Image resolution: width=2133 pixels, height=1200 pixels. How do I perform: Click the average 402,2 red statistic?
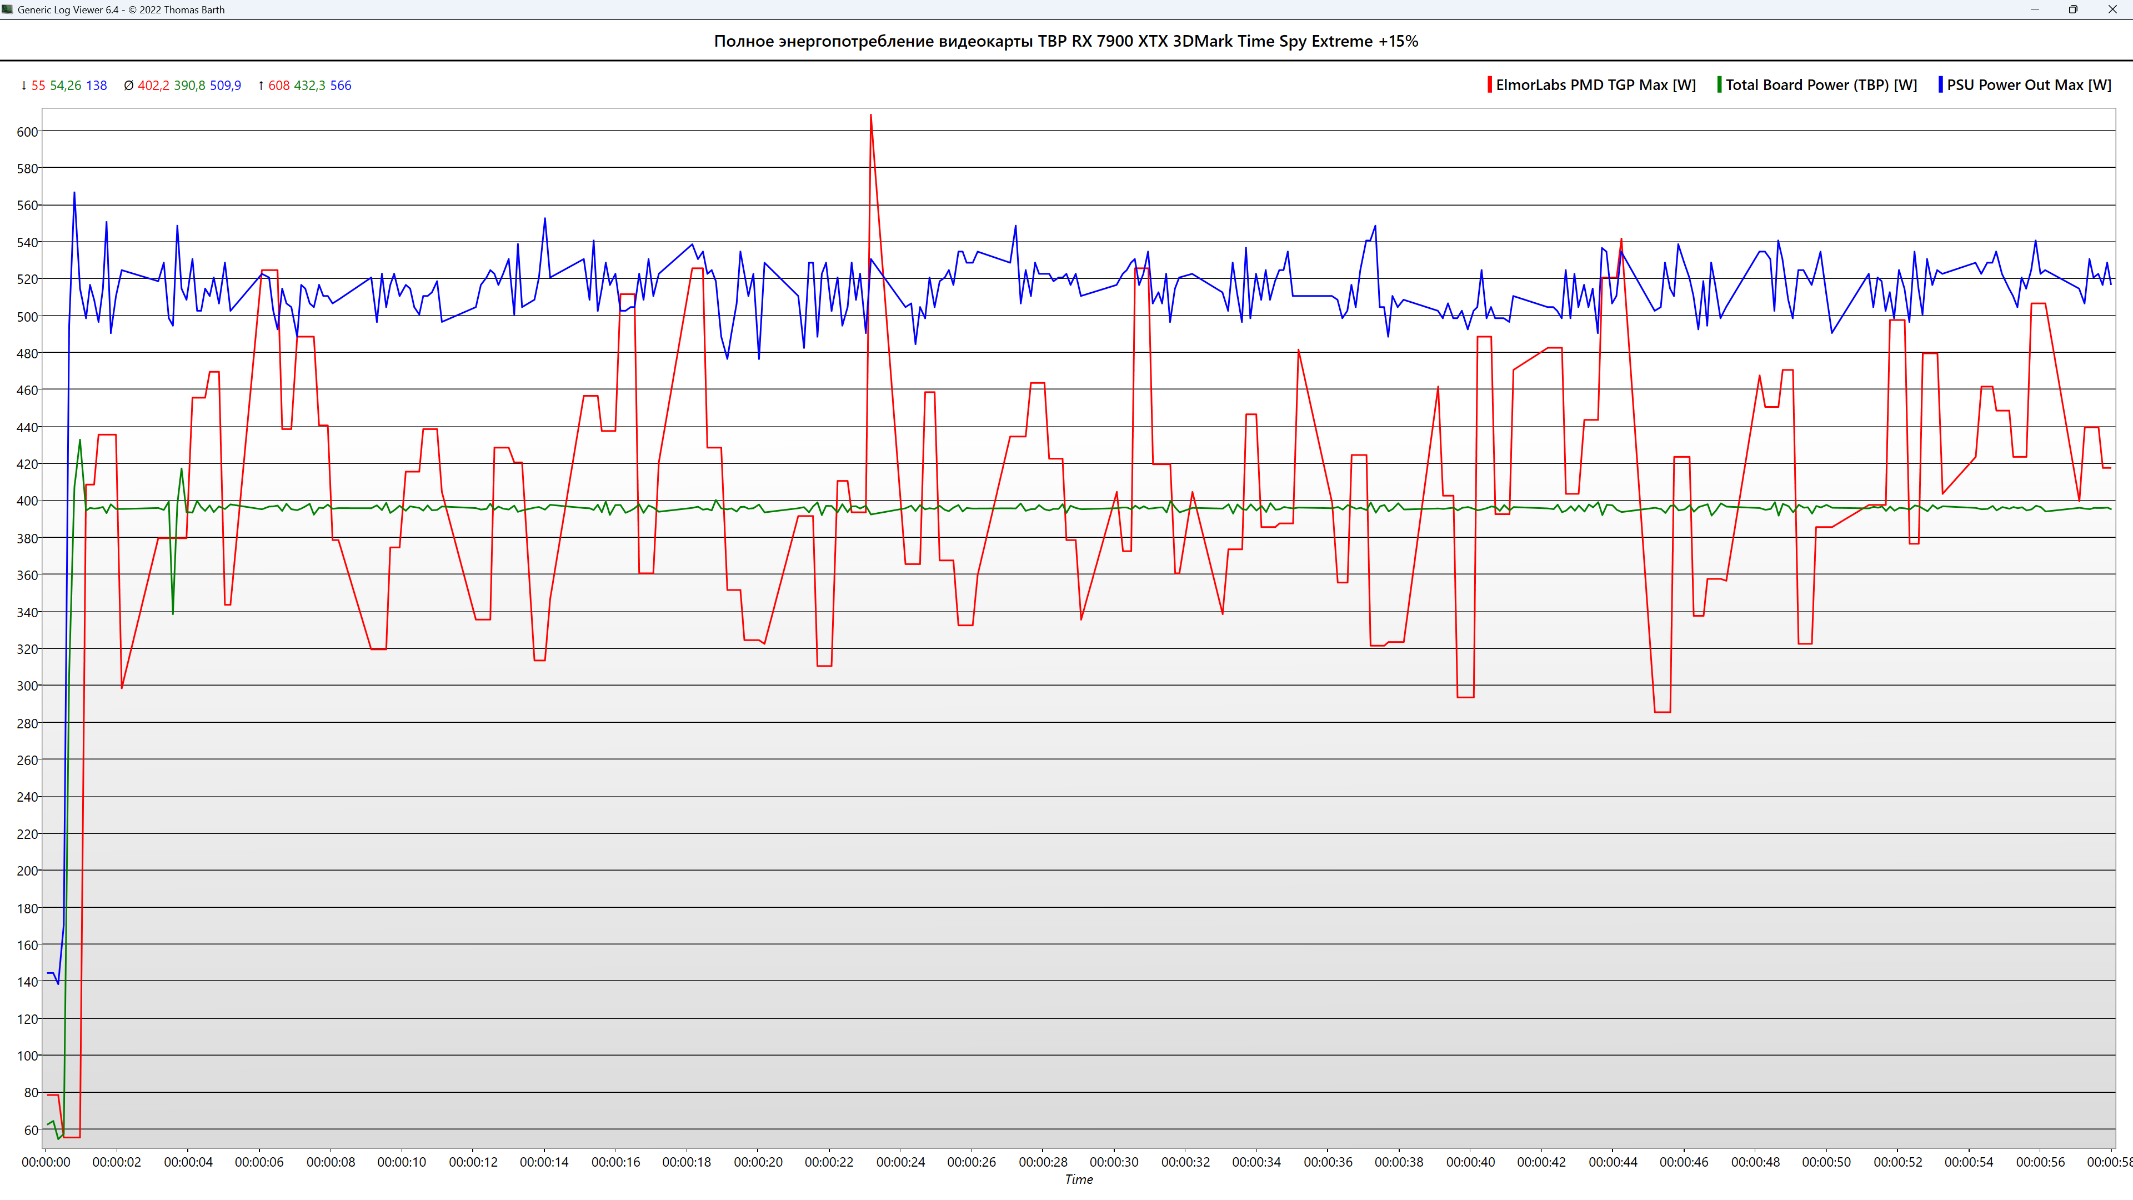tap(153, 86)
